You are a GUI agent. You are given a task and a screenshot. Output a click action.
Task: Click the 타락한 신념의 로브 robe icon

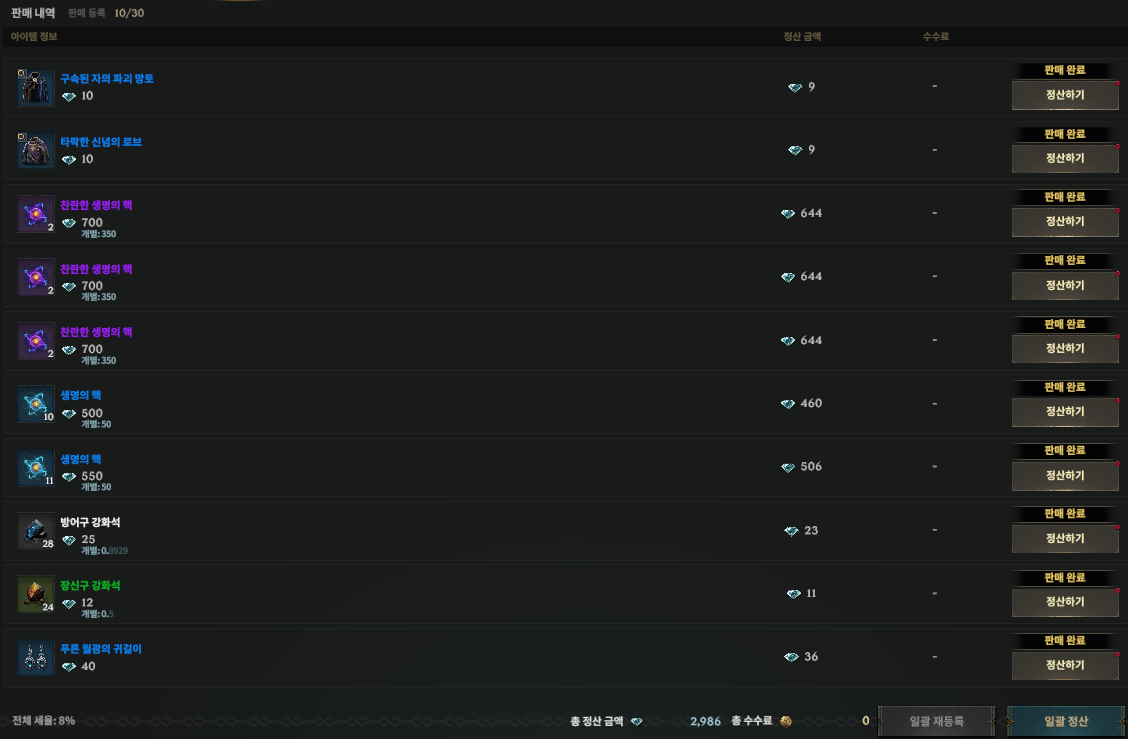36,150
